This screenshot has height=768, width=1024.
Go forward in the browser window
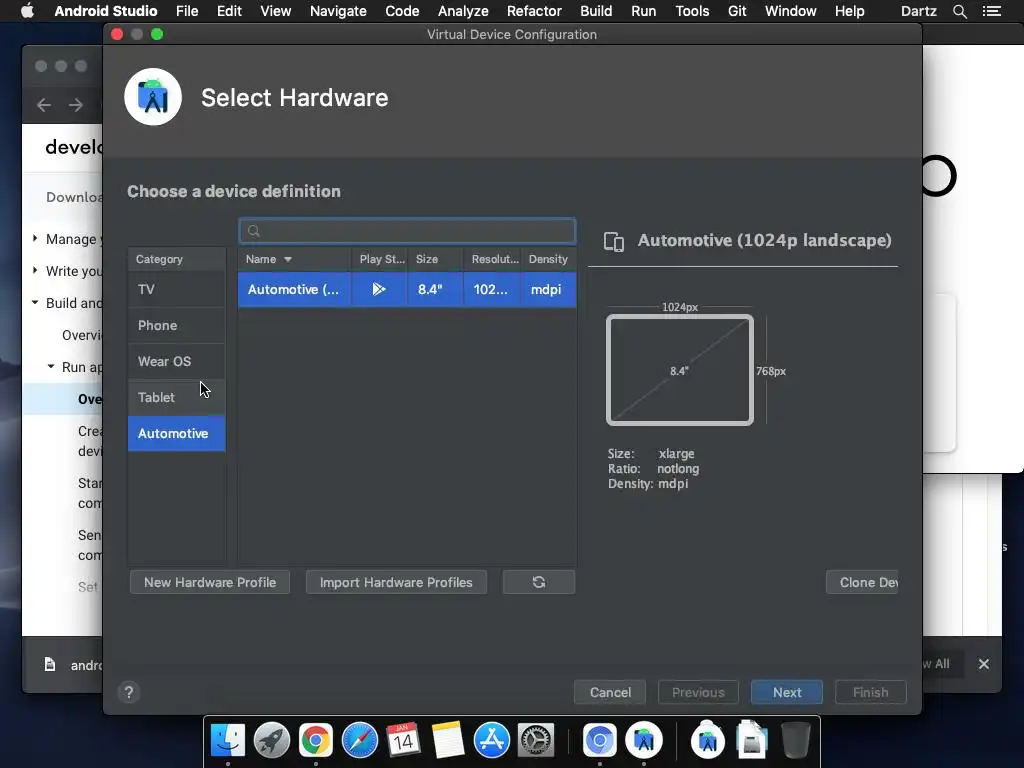76,105
